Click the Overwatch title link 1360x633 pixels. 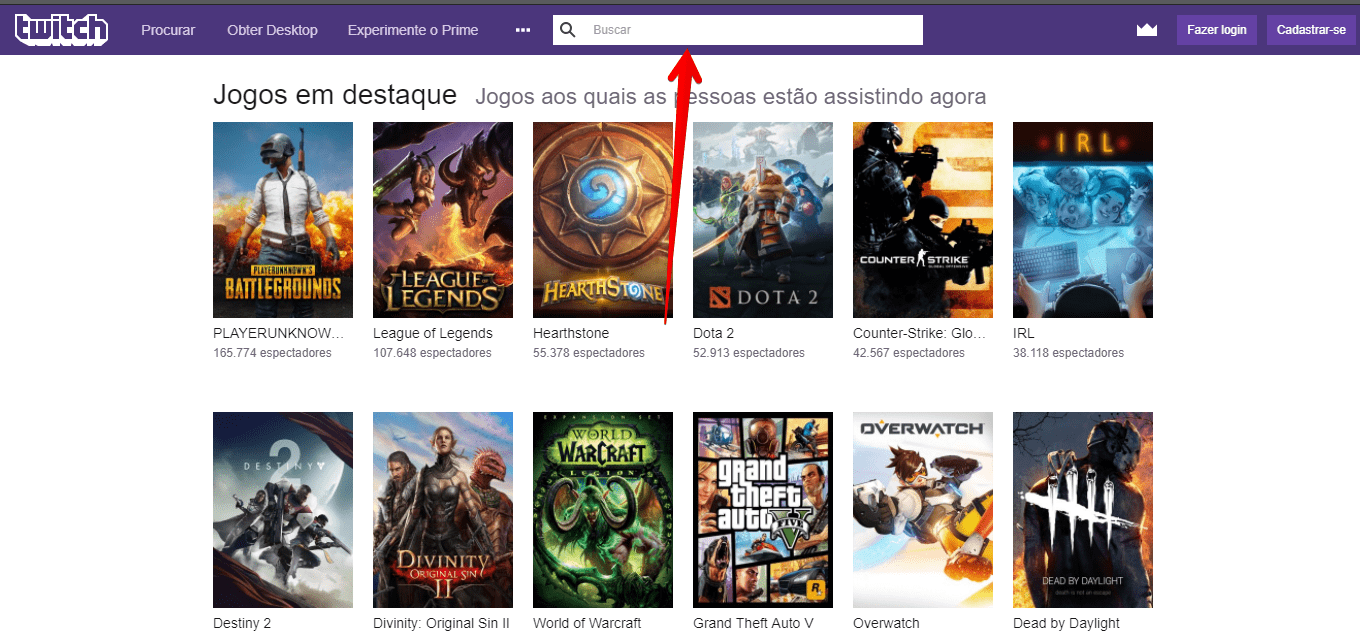pyautogui.click(x=886, y=623)
